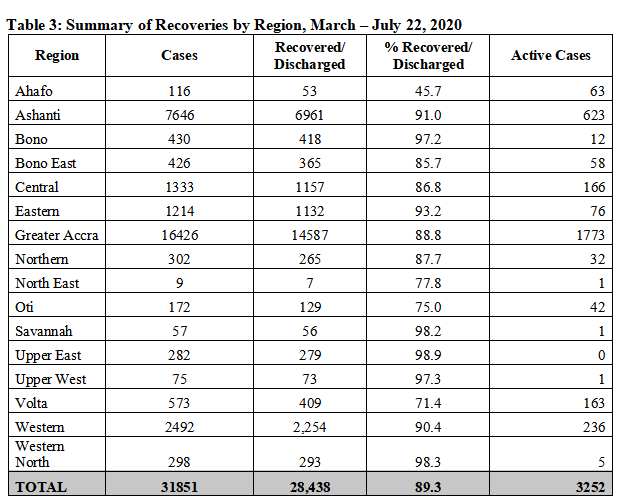Click the 'Cases' column header
Image resolution: width=625 pixels, height=504 pixels.
coord(179,56)
